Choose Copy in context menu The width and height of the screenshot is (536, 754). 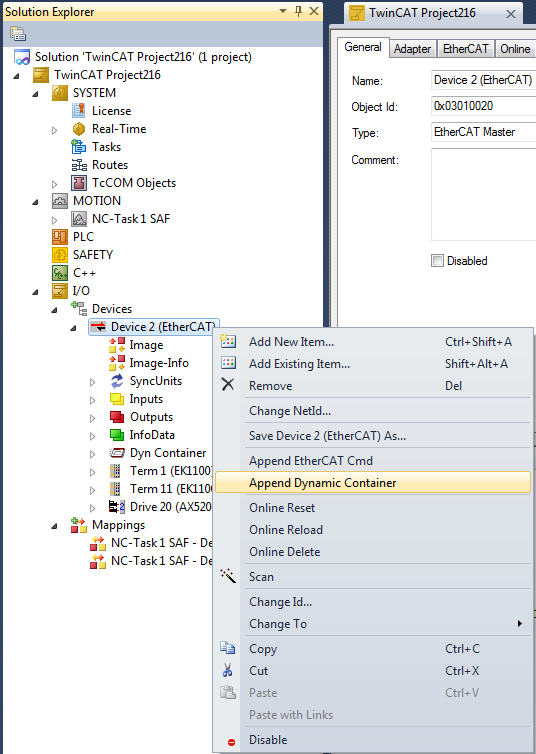(373, 649)
